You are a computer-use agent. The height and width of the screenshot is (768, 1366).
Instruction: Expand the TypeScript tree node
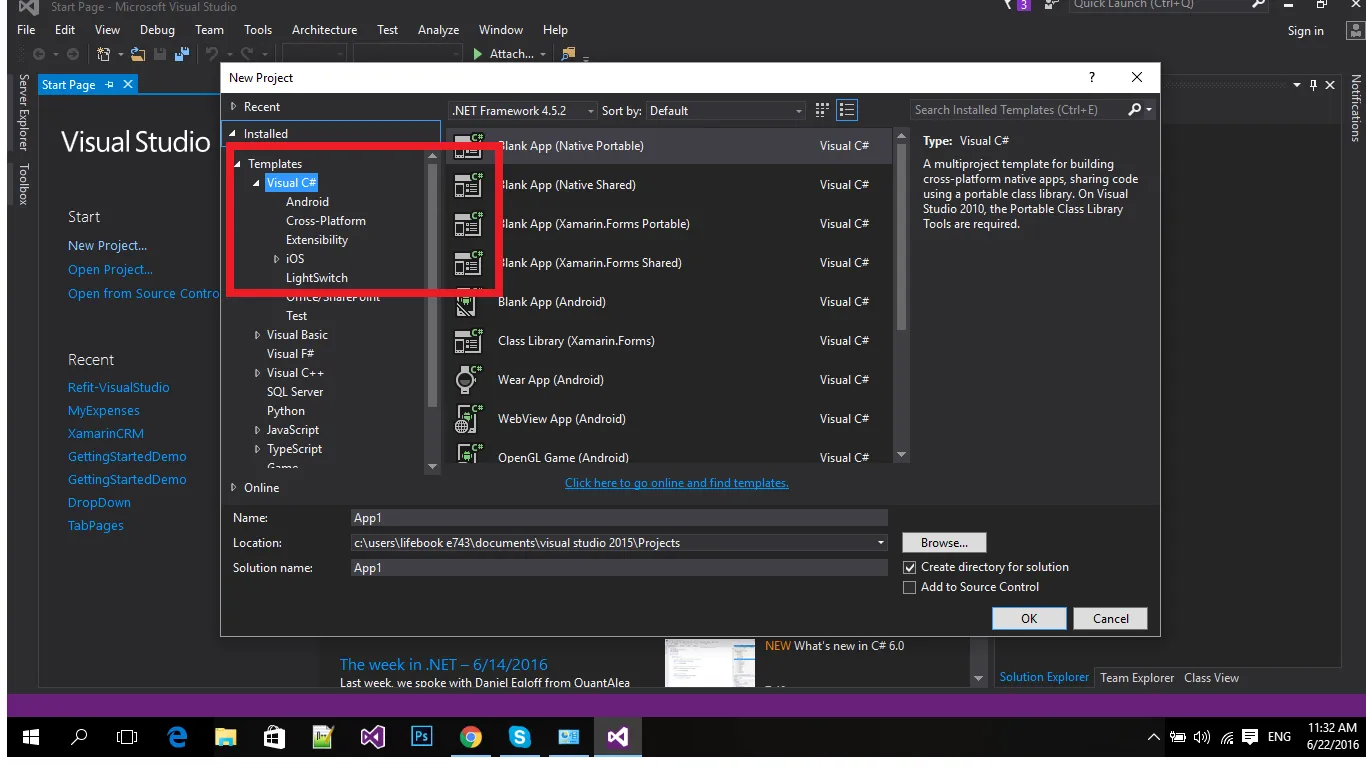[257, 449]
